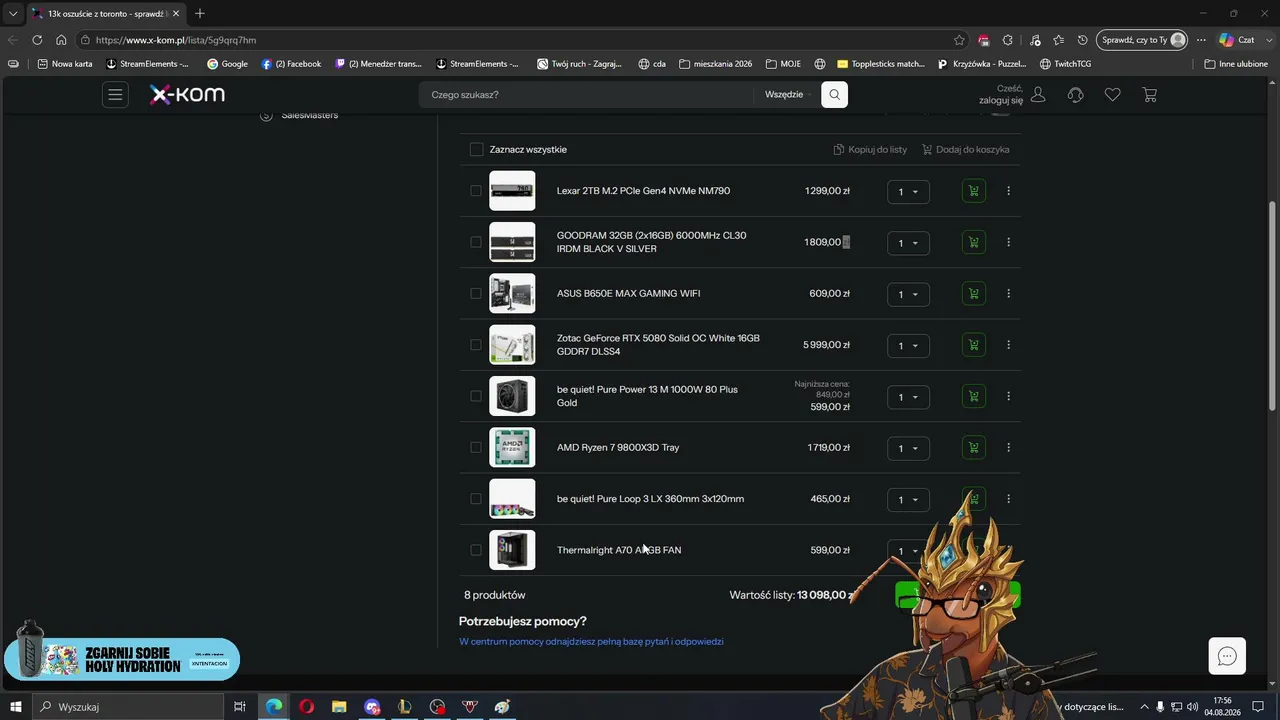
Task: Open three-dot menu for ASUS B650E row
Action: pos(1008,294)
